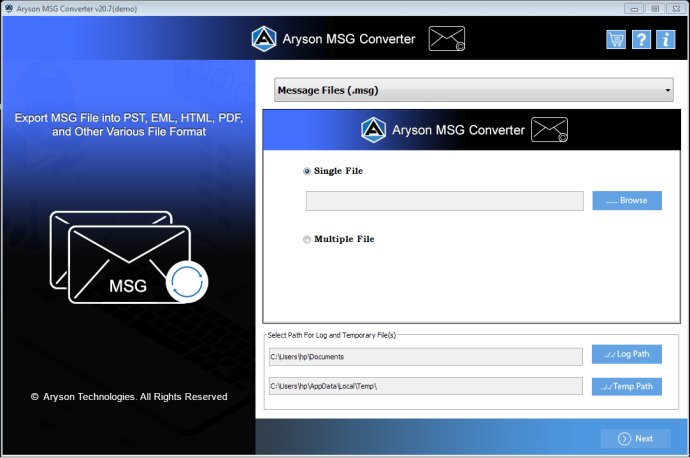The image size is (690, 458).
Task: Click the Temp Path button
Action: (627, 387)
